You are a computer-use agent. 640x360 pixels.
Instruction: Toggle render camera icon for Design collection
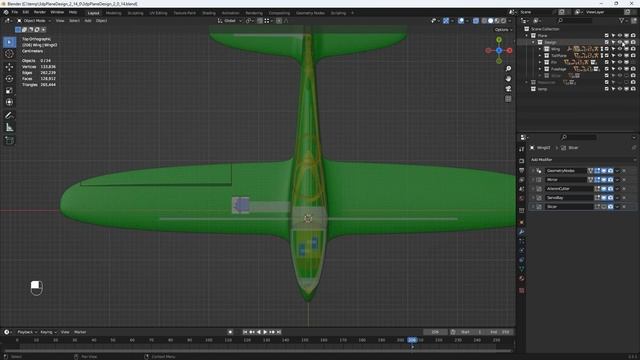coord(633,42)
